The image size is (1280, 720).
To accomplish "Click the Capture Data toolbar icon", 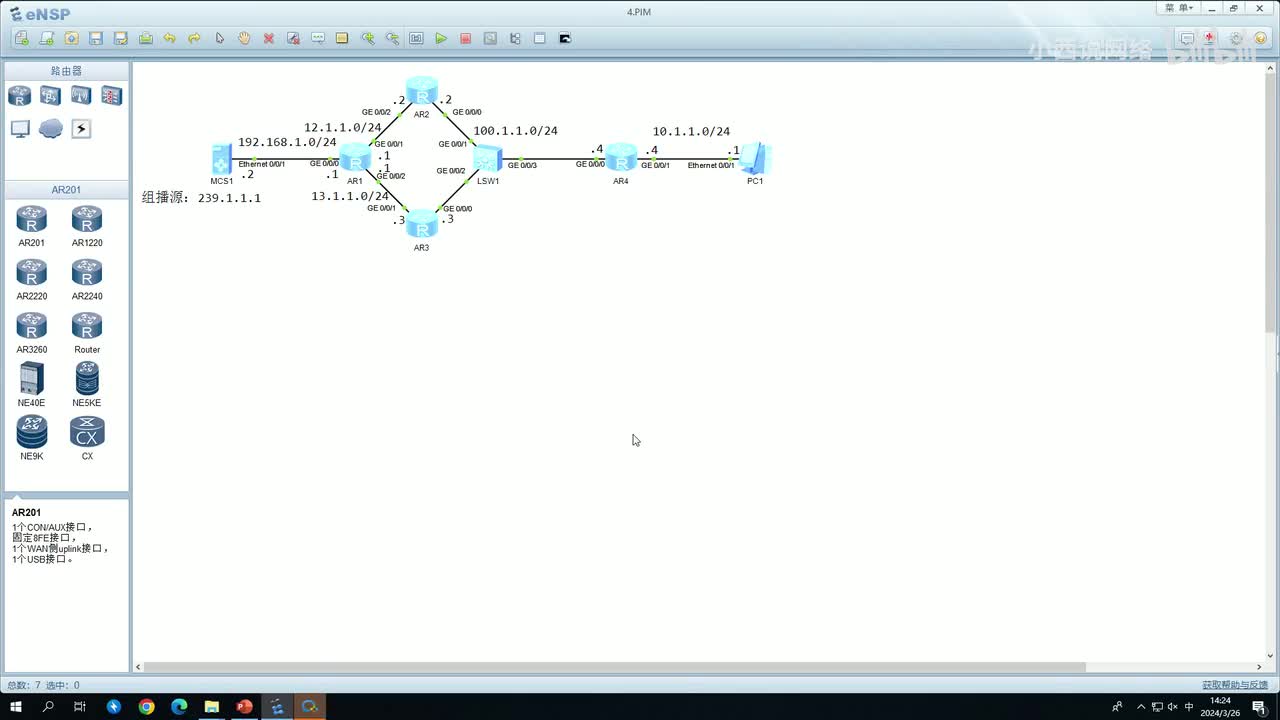I will coord(490,38).
